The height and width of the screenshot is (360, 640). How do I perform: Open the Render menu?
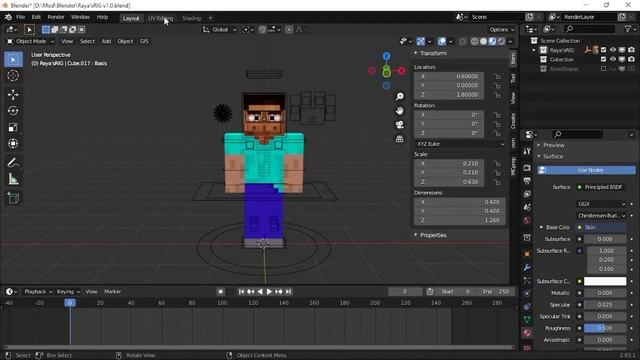(x=56, y=17)
